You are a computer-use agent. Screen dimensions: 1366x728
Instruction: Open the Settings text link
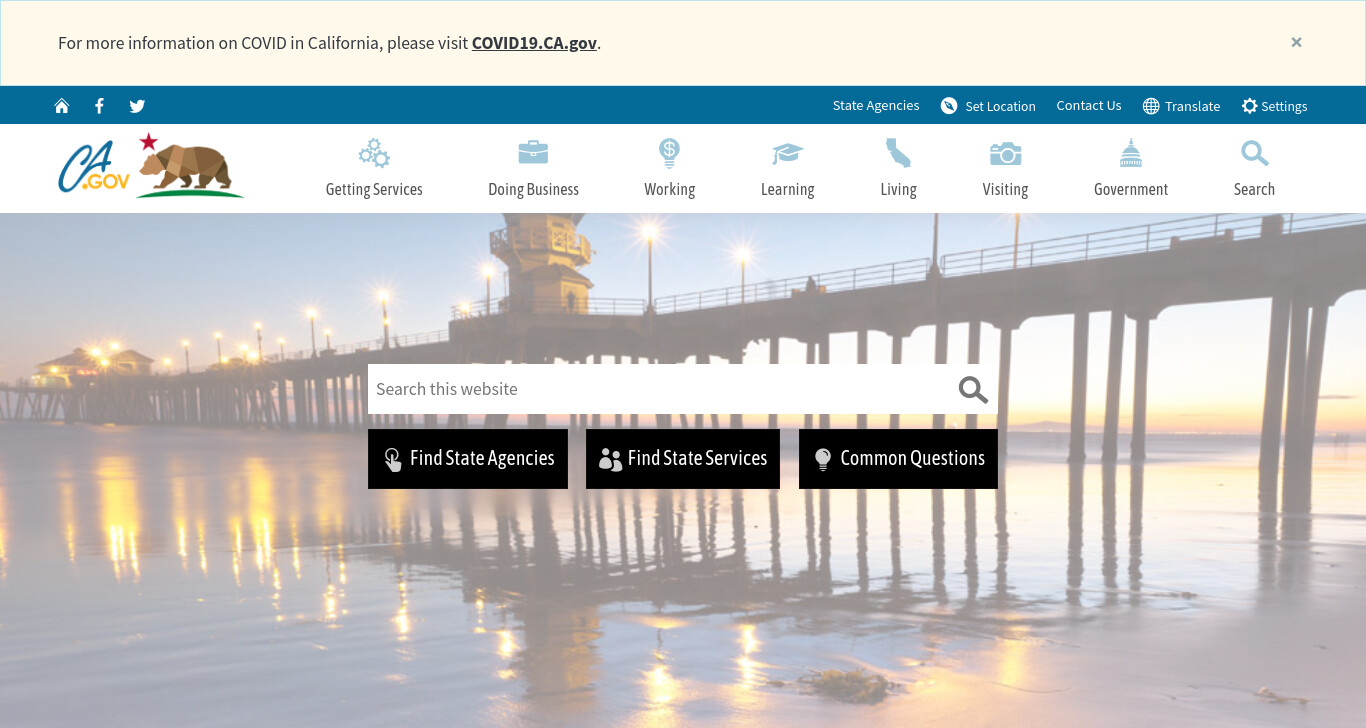(1284, 106)
